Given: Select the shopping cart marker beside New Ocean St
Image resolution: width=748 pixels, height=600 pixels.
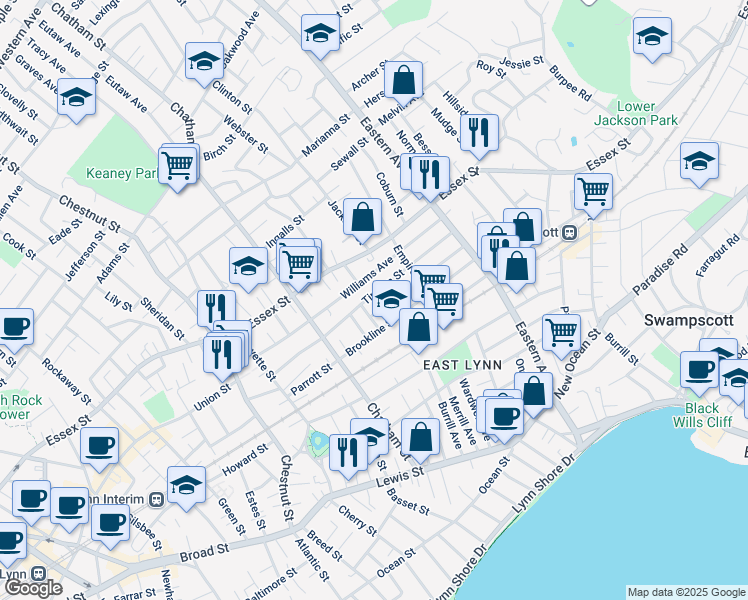Looking at the screenshot, I should 561,332.
